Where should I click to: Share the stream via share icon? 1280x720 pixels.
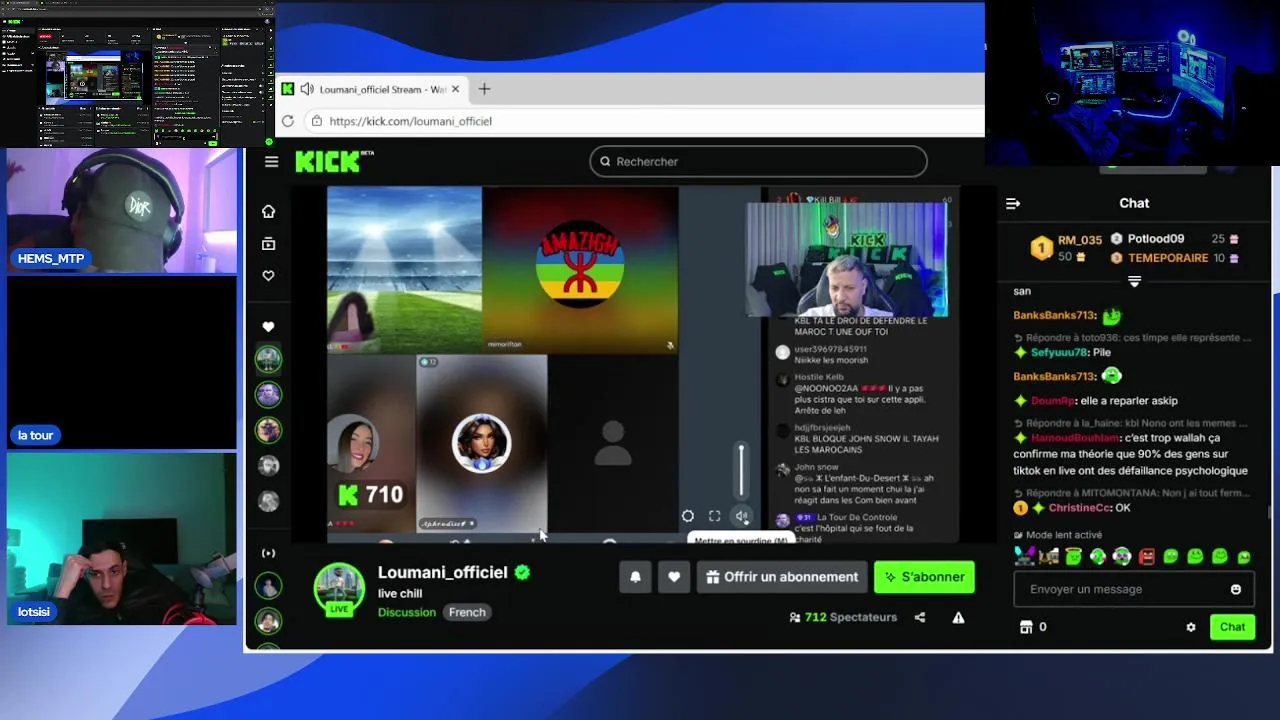pyautogui.click(x=920, y=618)
